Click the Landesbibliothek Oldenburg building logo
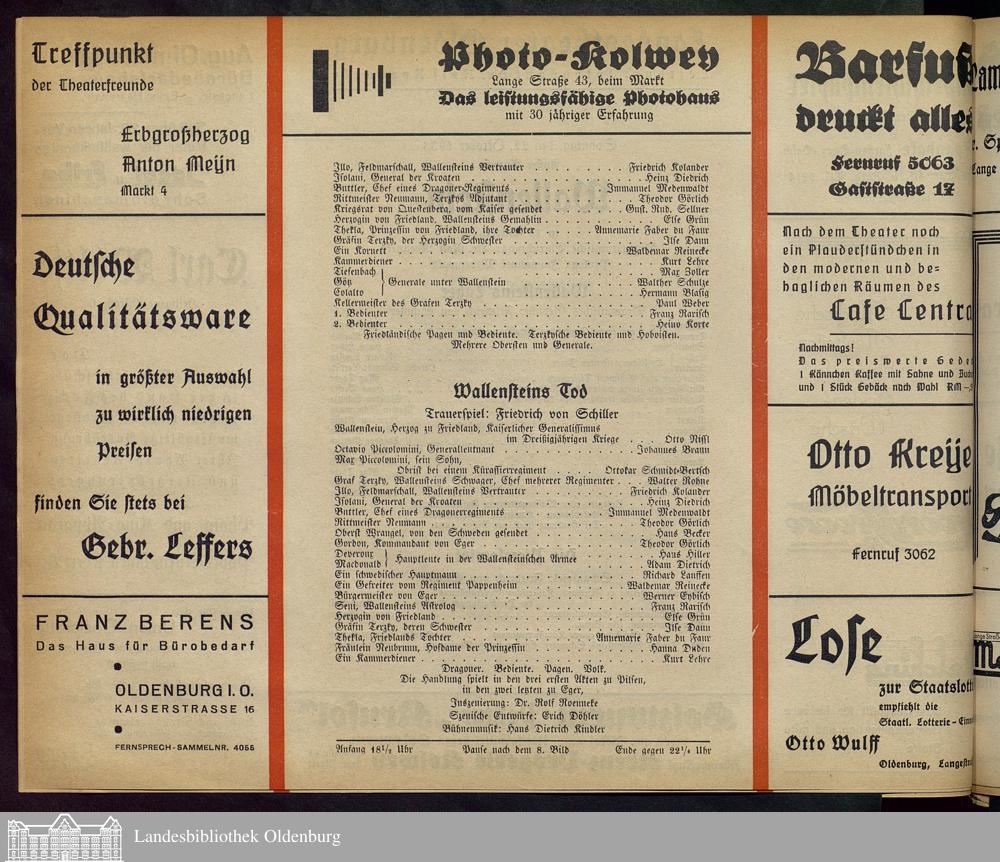Viewport: 1000px width, 862px height. coord(66,837)
